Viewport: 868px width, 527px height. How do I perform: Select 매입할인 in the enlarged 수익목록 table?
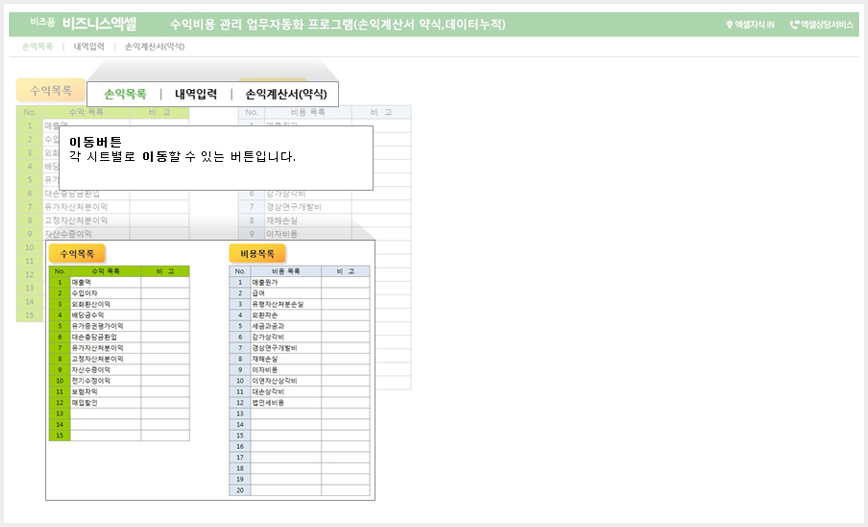click(105, 402)
